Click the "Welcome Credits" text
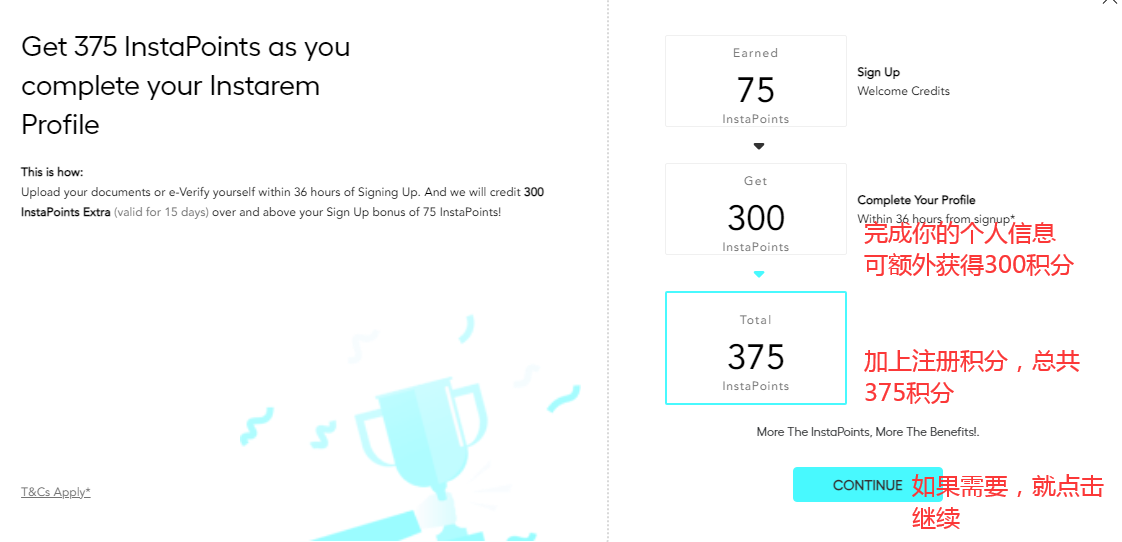The width and height of the screenshot is (1122, 542). [903, 91]
